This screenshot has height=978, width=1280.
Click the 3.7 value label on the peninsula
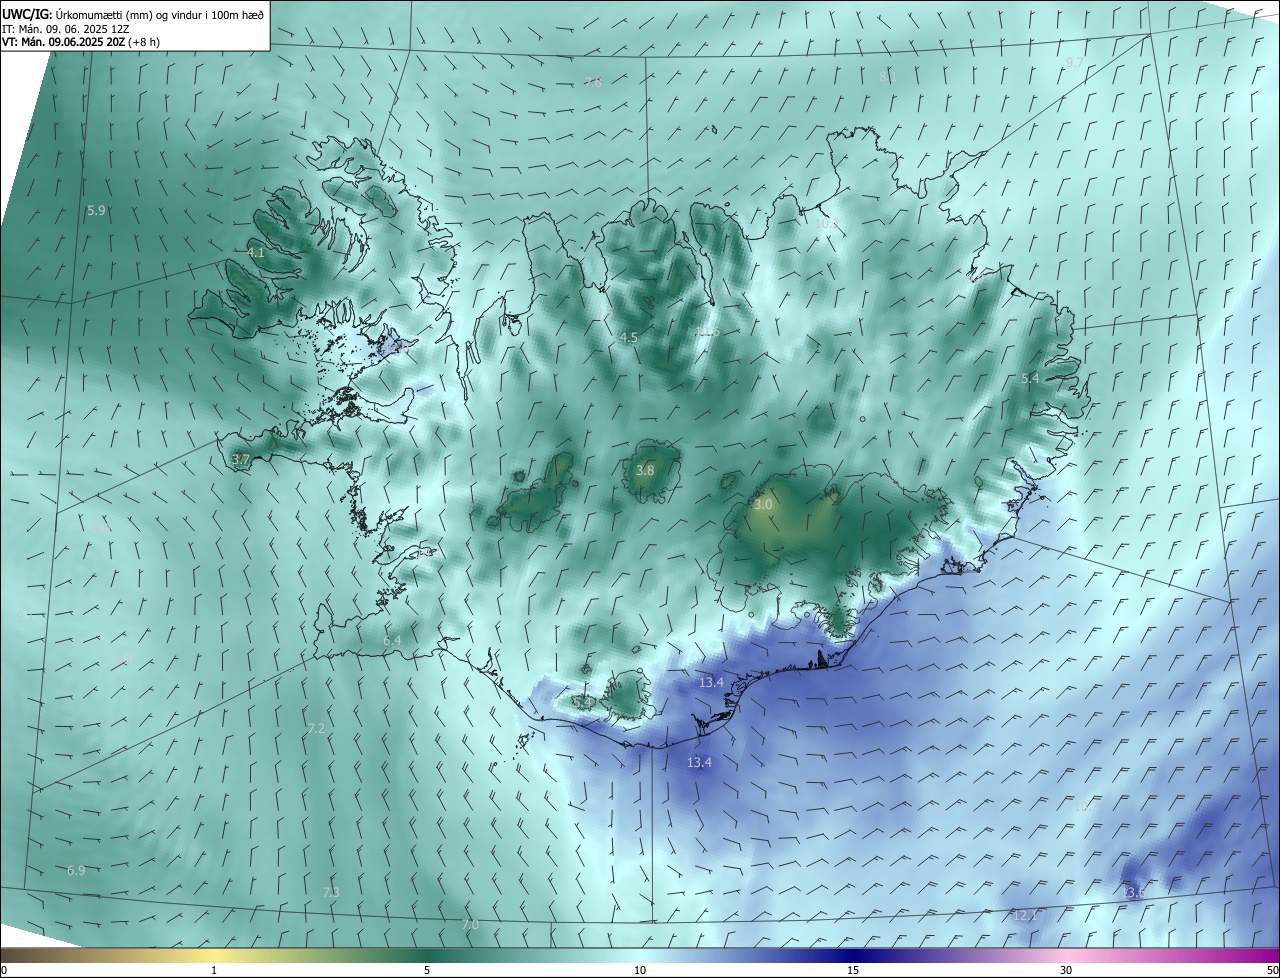[240, 459]
